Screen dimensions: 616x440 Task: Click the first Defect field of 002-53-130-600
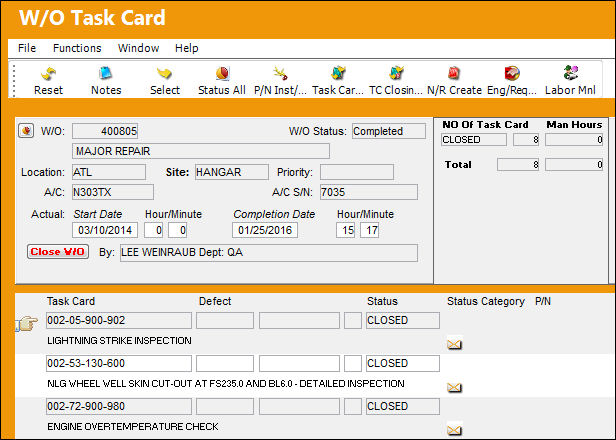[x=225, y=363]
